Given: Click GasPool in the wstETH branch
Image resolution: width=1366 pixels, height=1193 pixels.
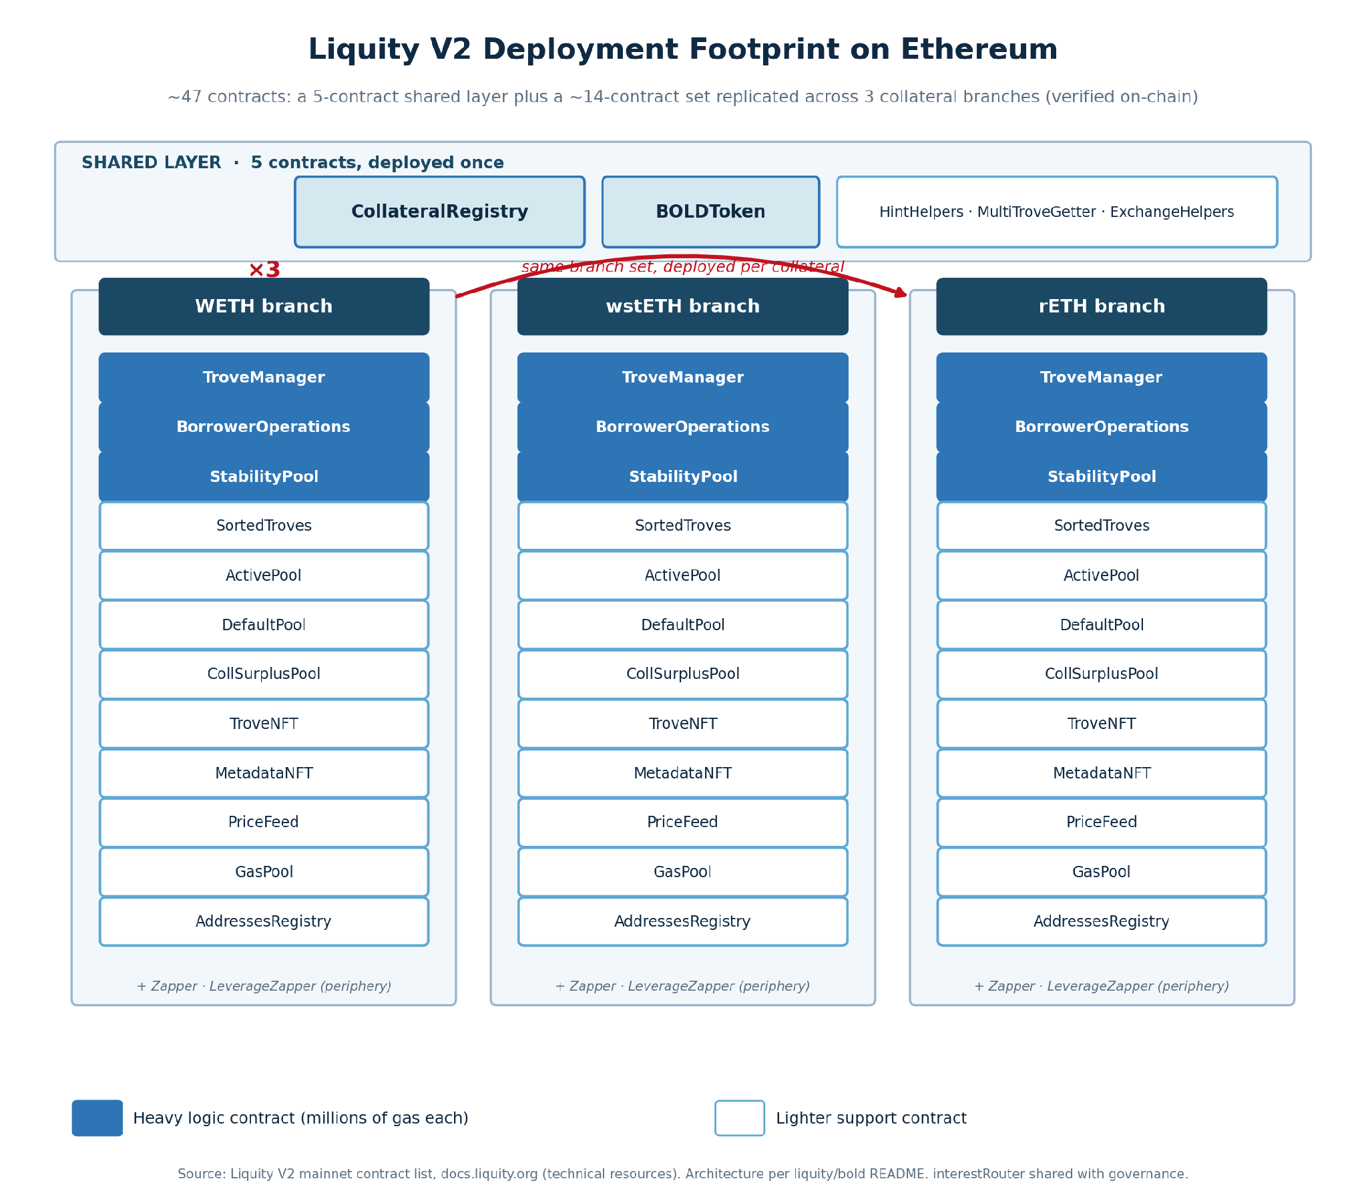Looking at the screenshot, I should pos(683,872).
